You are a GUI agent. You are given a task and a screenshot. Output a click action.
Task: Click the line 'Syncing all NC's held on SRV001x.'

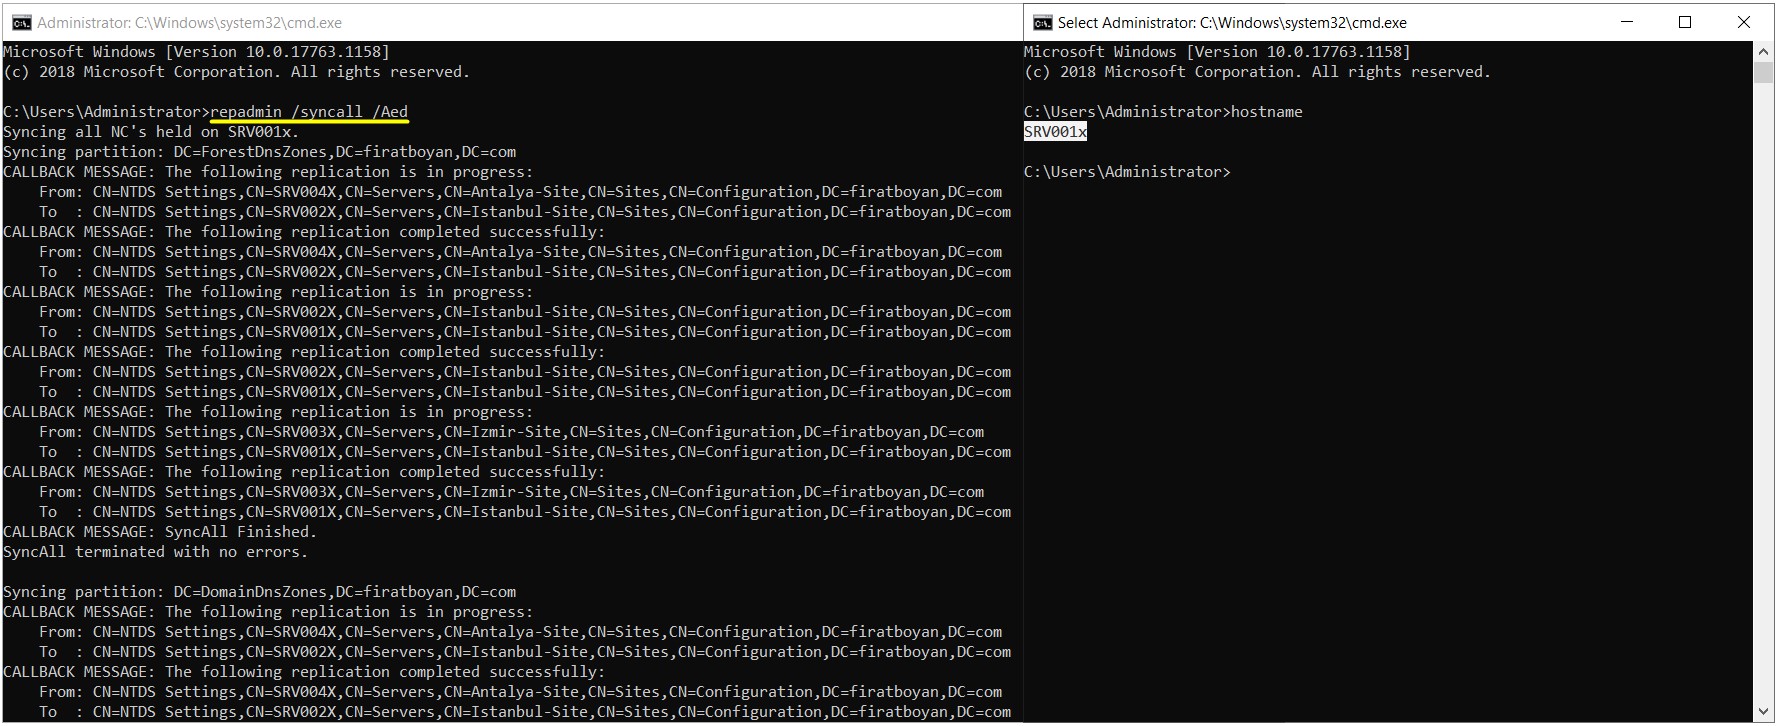[x=151, y=132]
